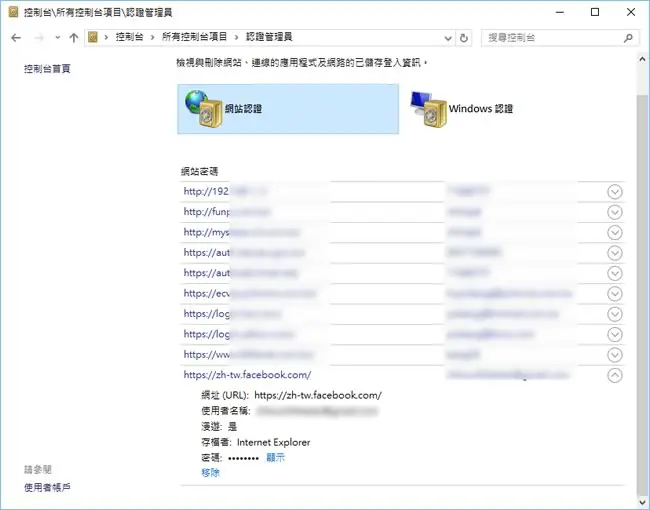Open the recent locations dropdown arrow

(58, 38)
